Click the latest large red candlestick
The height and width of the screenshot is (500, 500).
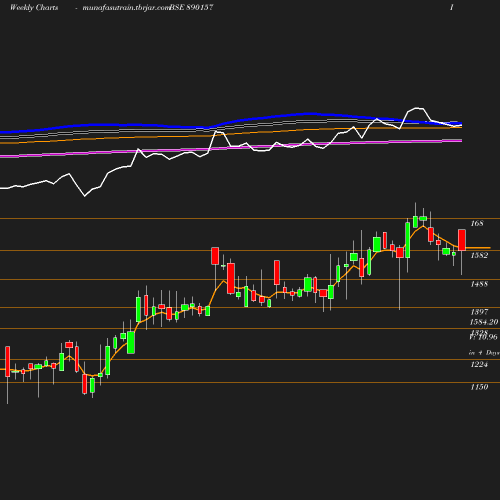coord(462,240)
